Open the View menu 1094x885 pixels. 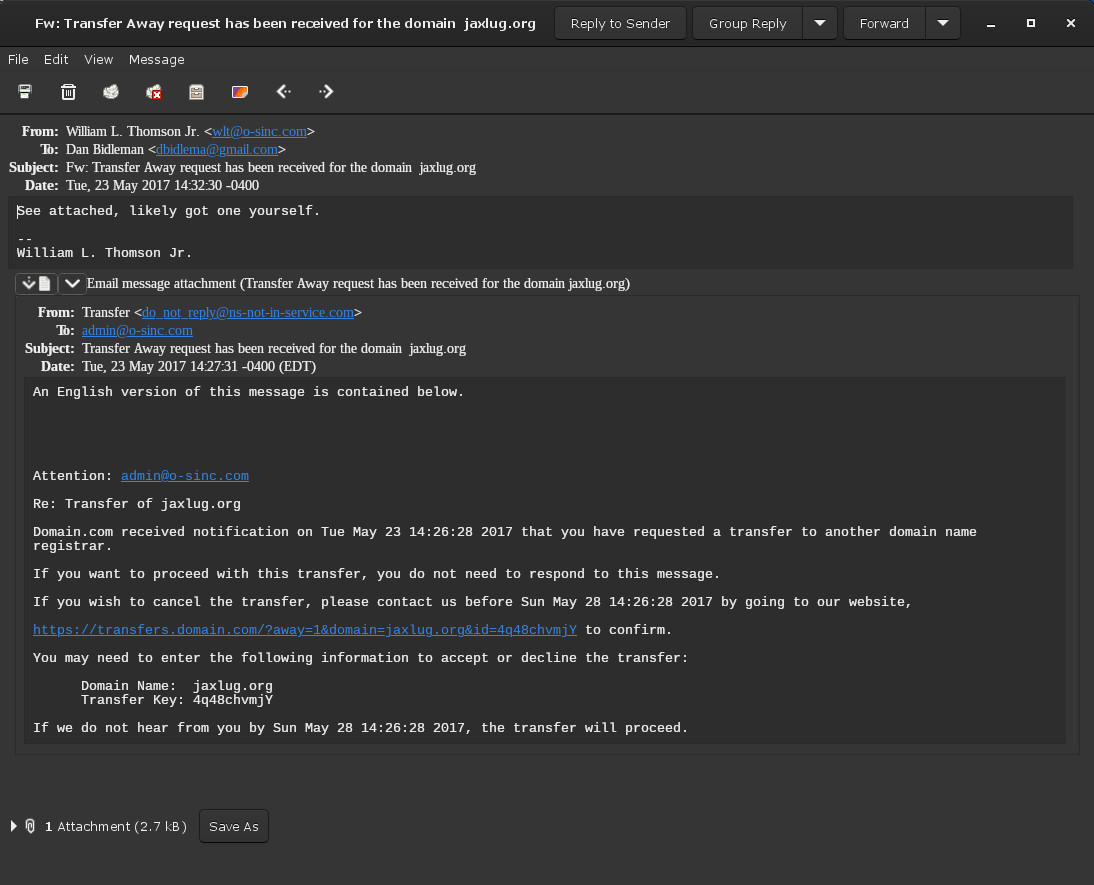click(x=98, y=59)
